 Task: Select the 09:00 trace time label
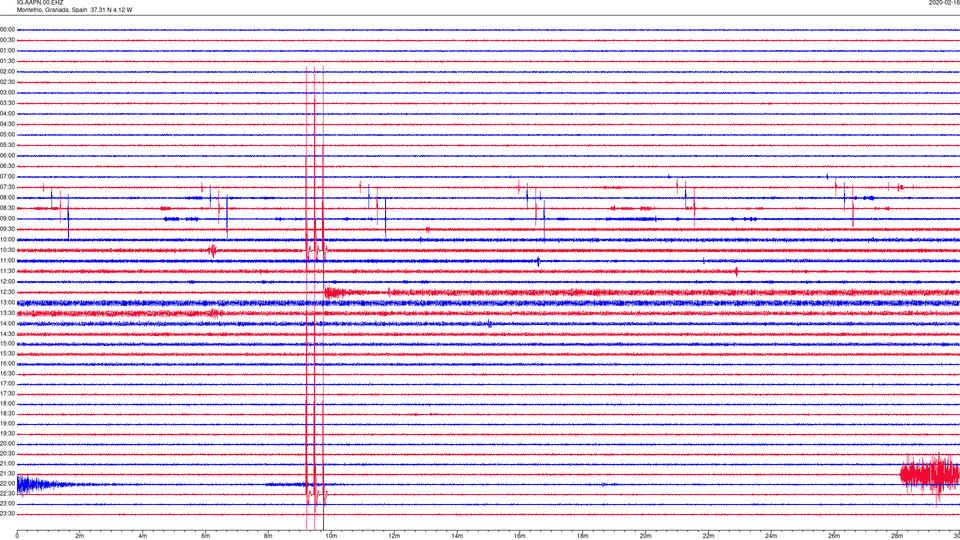(7, 219)
